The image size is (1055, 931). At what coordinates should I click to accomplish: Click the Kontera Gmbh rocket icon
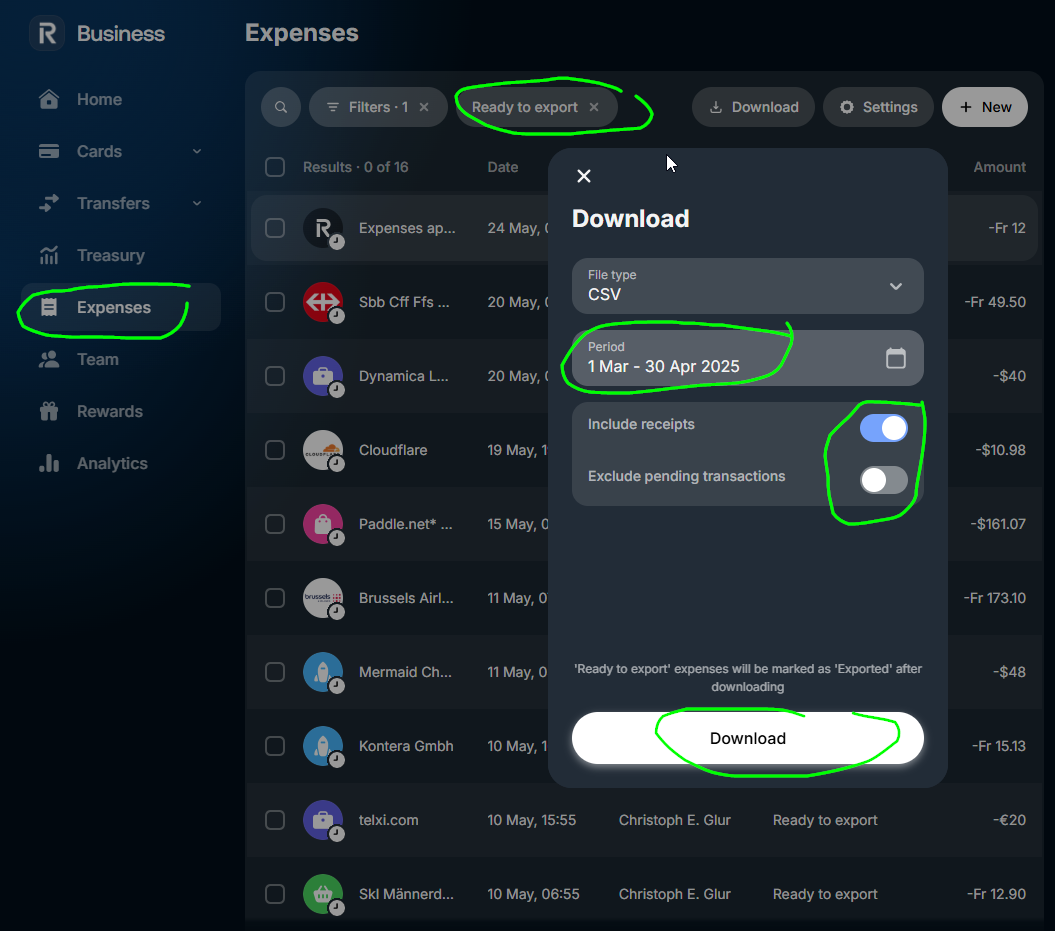[x=323, y=746]
